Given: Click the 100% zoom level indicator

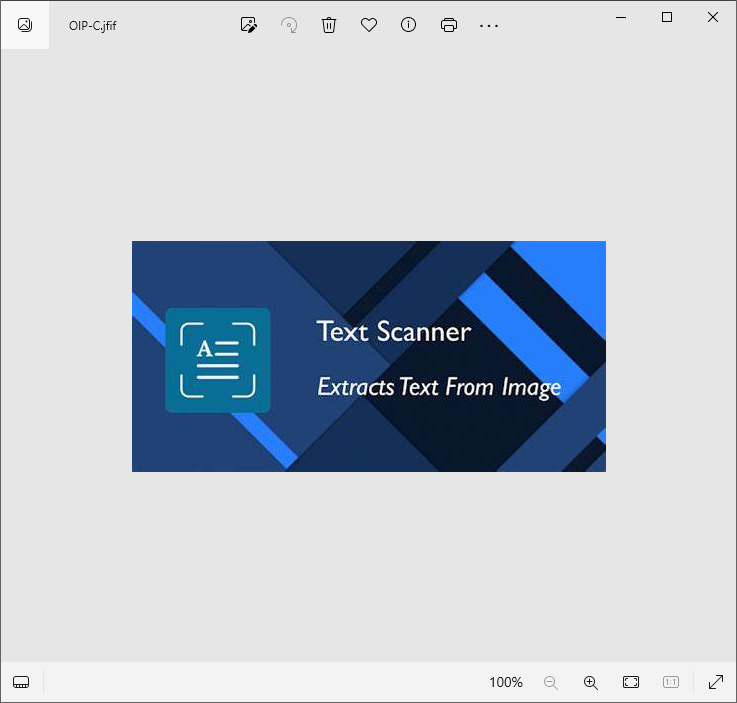Looking at the screenshot, I should 506,682.
